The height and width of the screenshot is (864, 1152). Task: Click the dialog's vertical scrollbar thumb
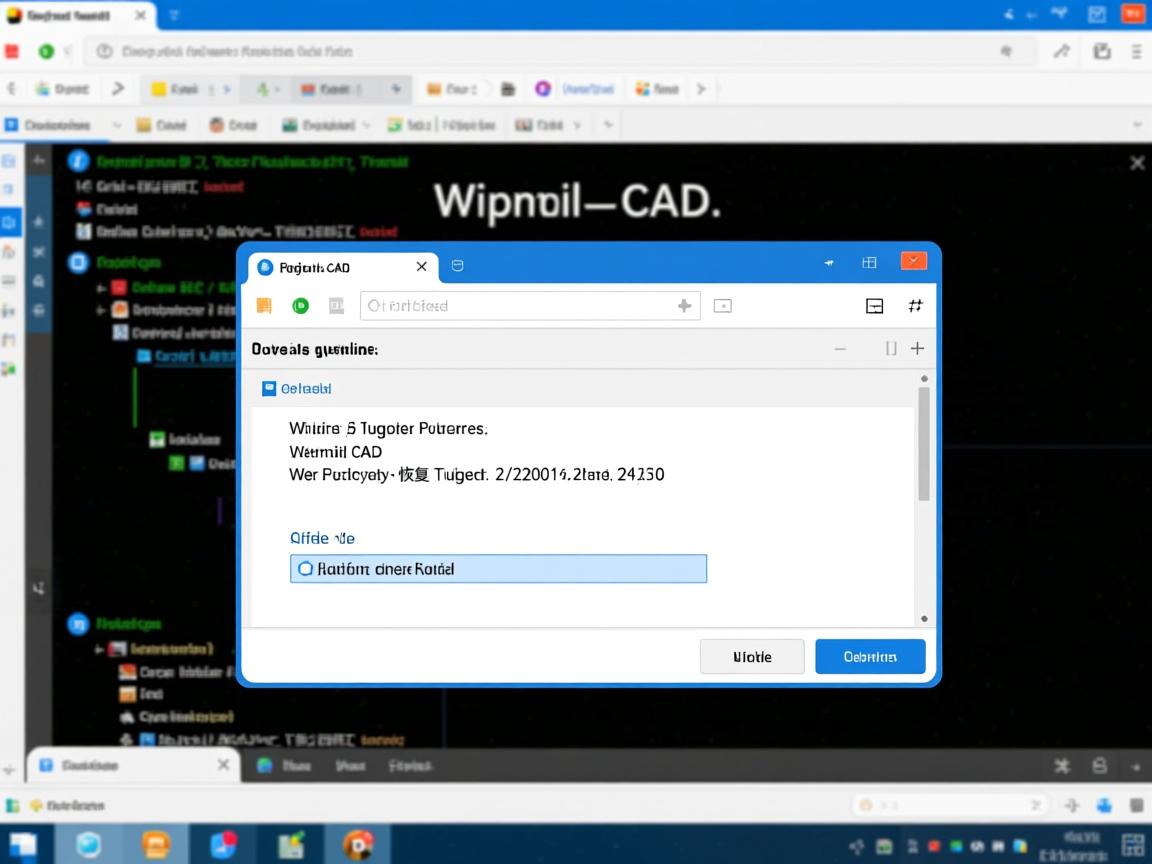pyautogui.click(x=924, y=443)
